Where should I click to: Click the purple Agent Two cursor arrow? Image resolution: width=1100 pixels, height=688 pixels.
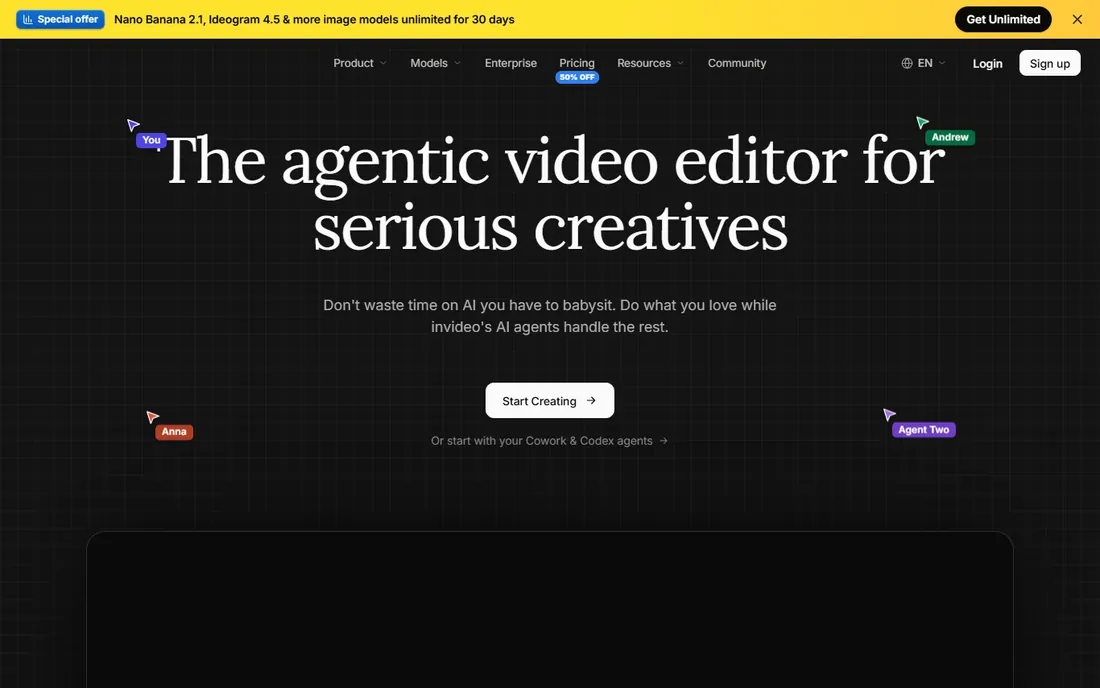pos(889,414)
